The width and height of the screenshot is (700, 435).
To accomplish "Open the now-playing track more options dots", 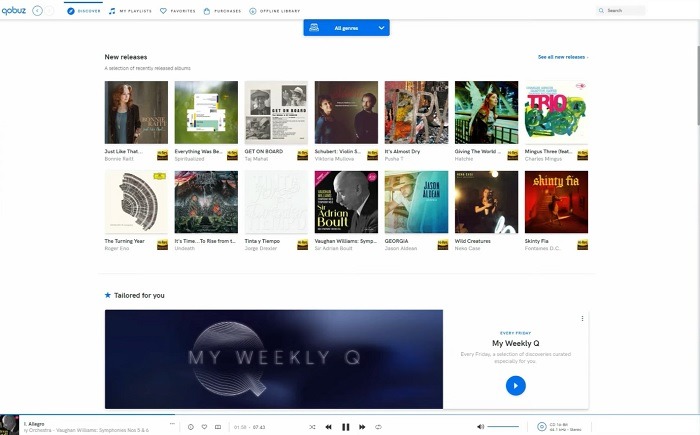I will 172,423.
